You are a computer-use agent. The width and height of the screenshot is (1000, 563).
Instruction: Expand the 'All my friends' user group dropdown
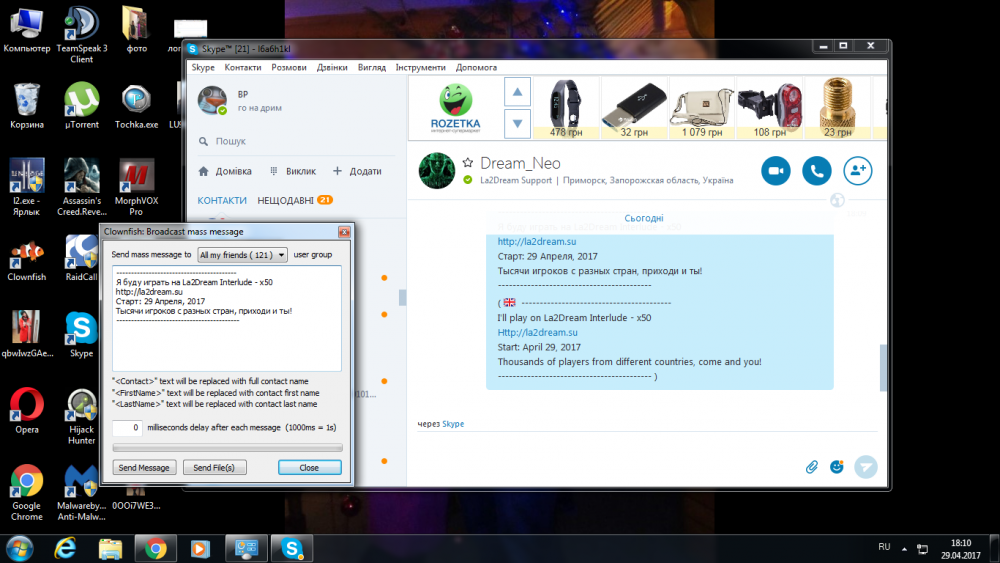pos(242,255)
